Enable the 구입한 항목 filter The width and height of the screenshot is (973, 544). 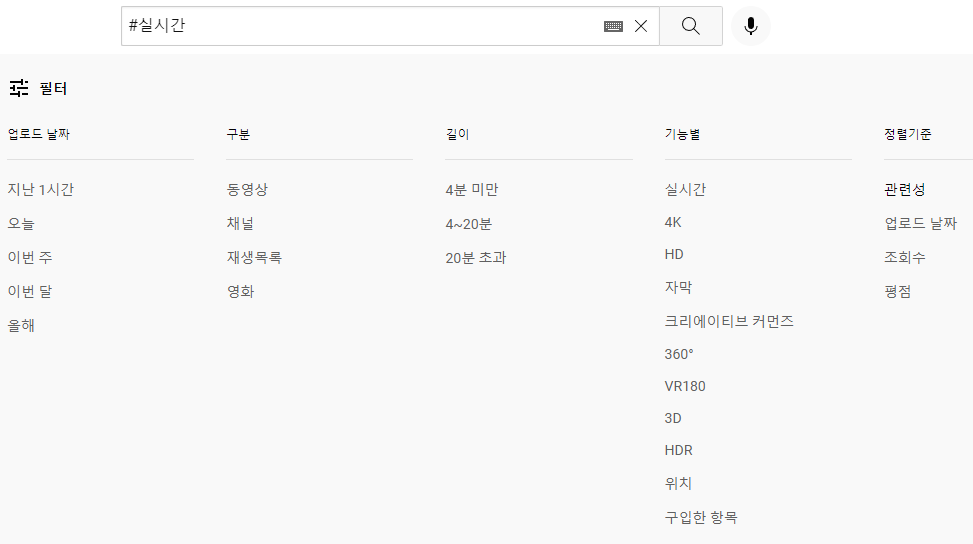701,517
